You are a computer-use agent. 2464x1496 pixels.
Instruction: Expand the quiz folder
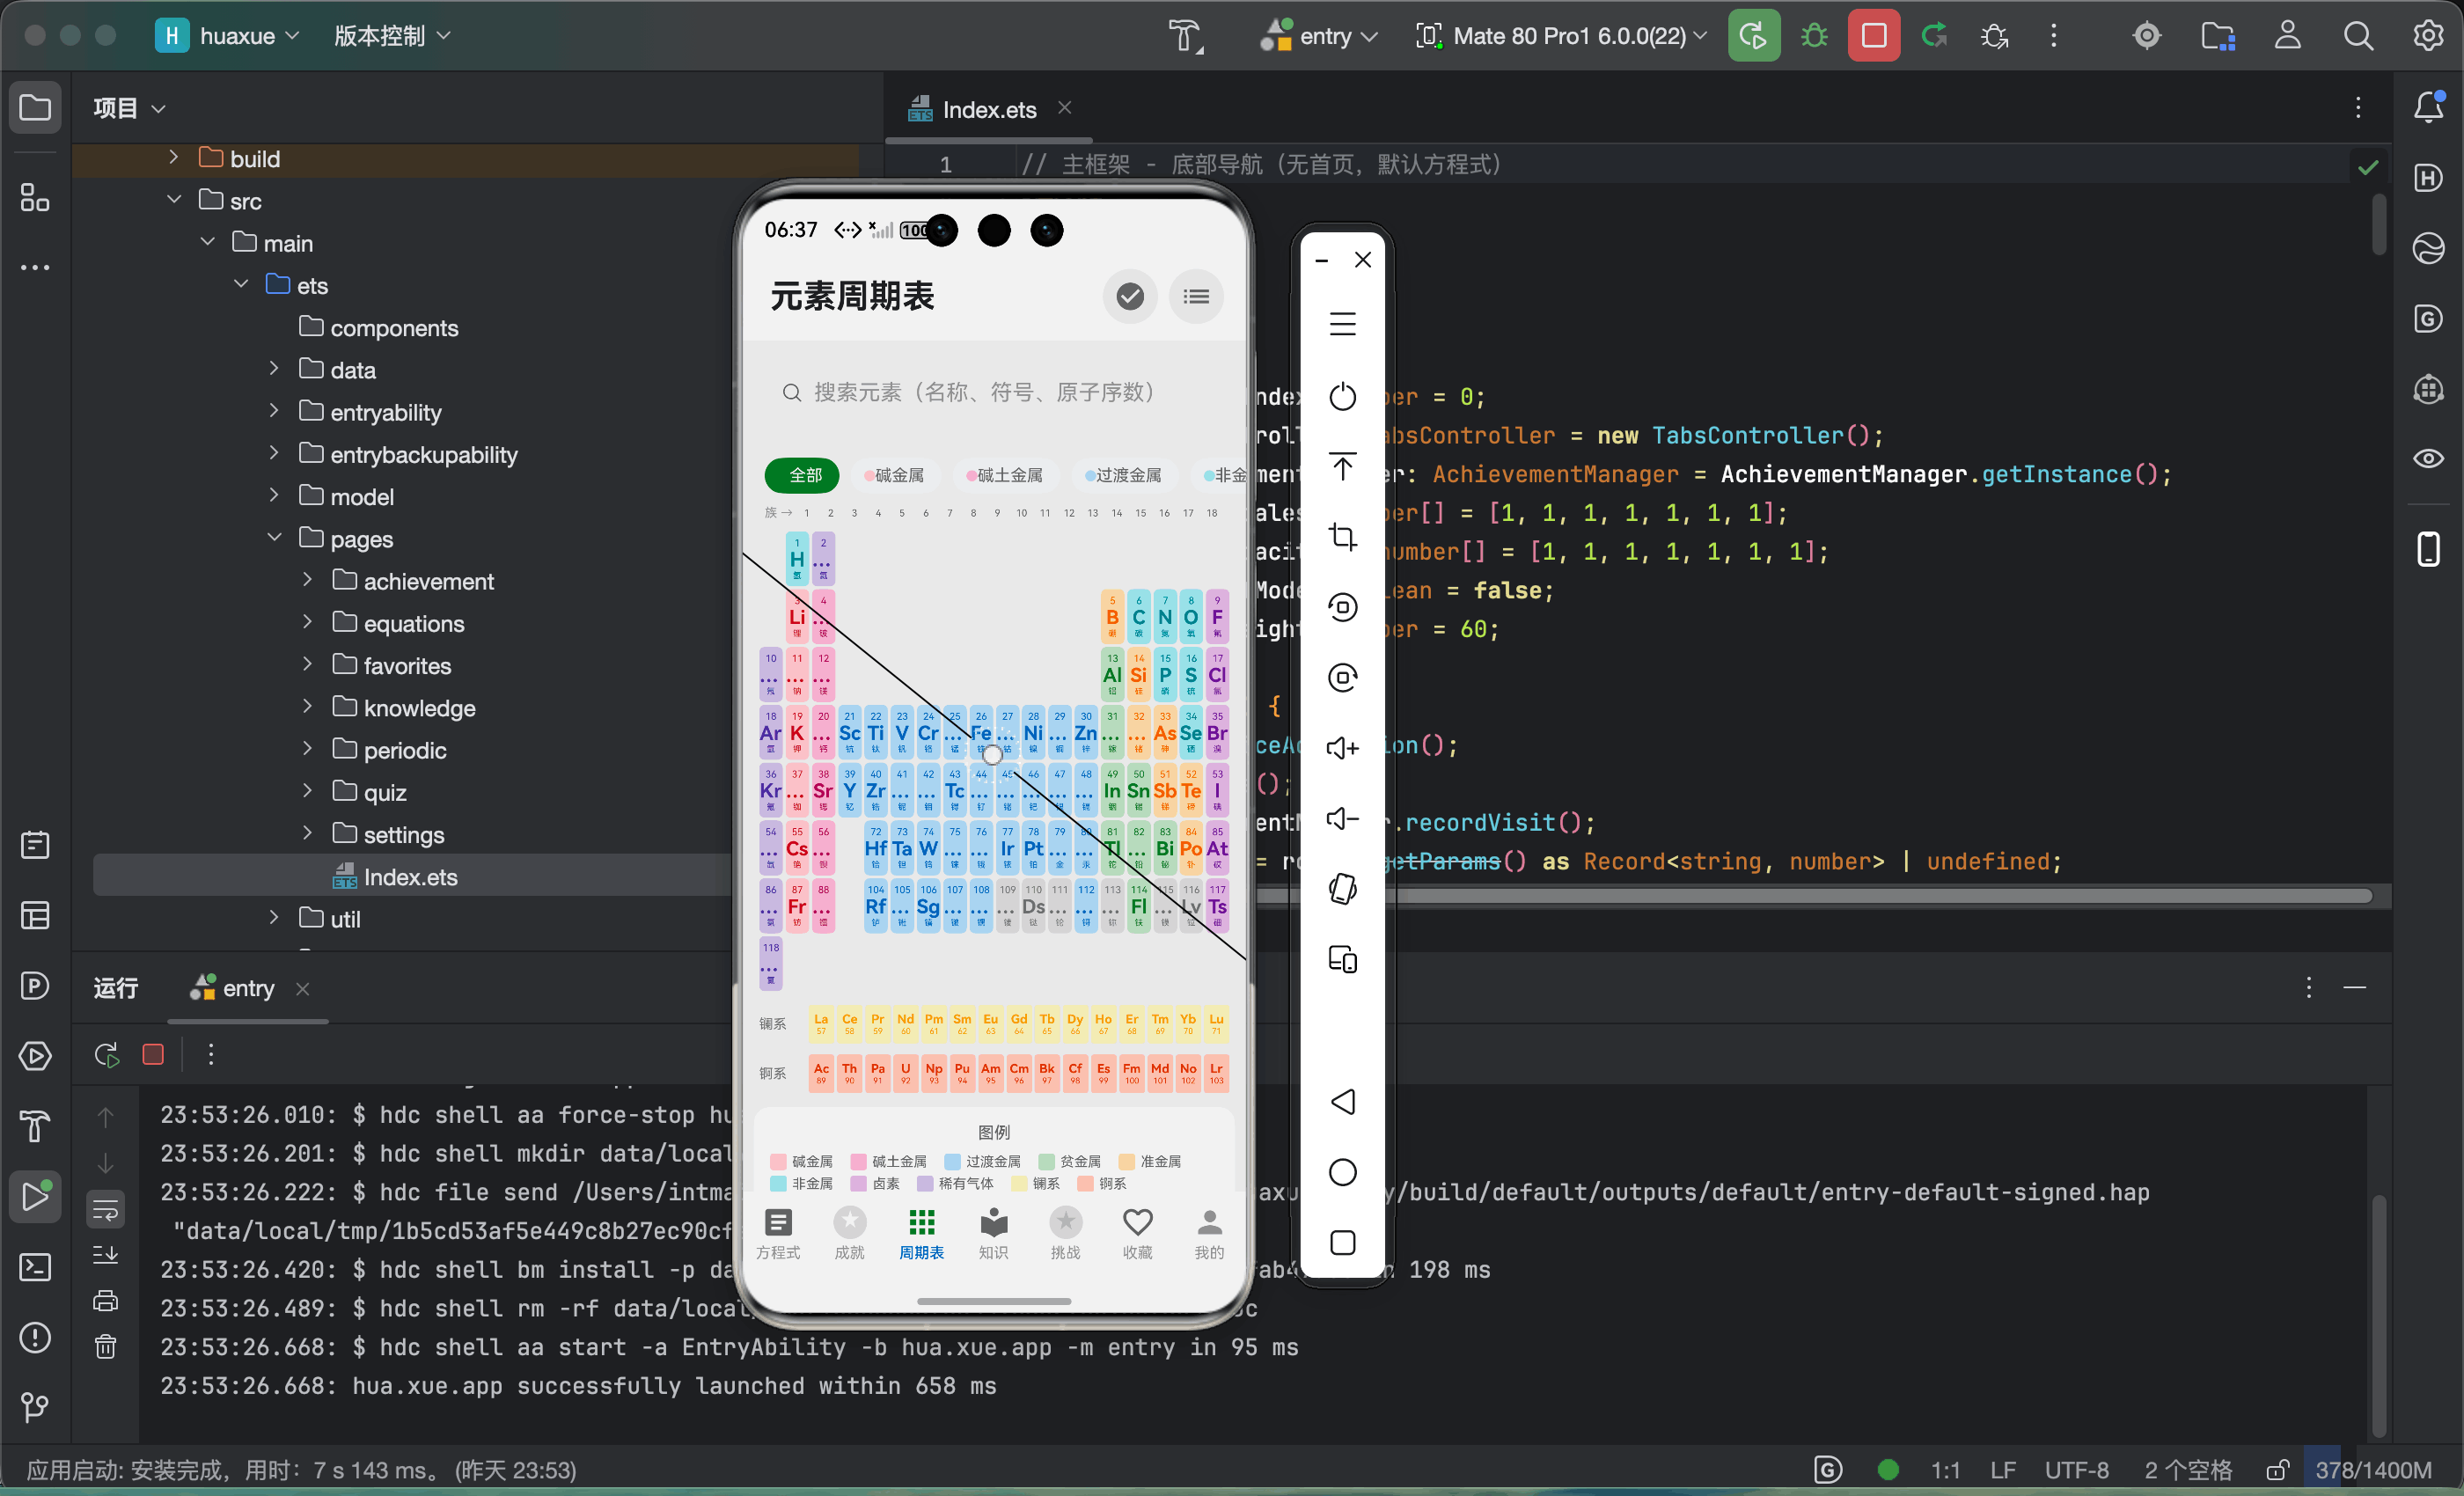pyautogui.click(x=307, y=791)
